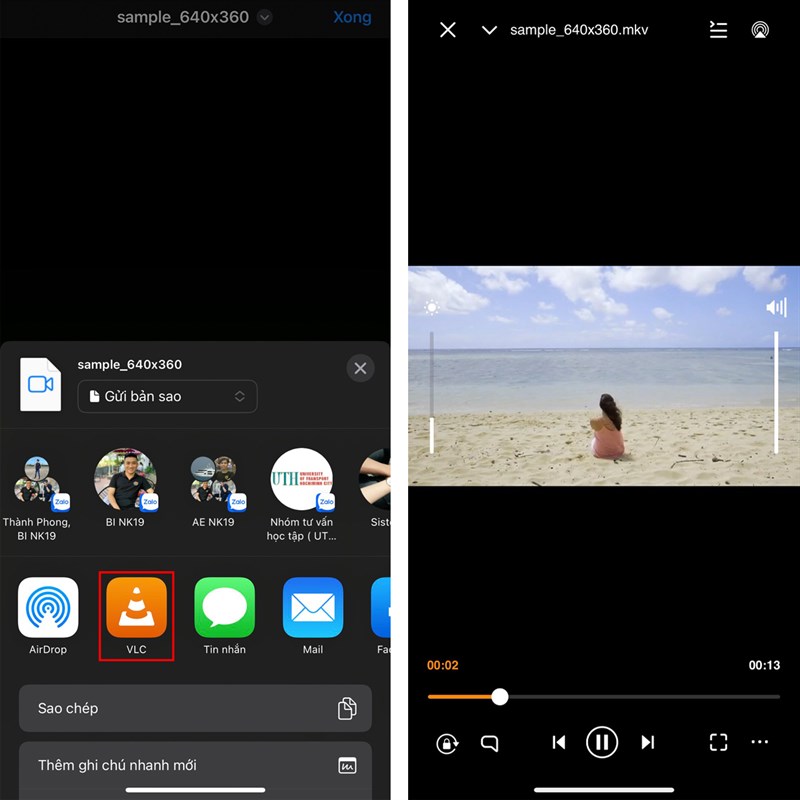This screenshot has height=800, width=800.
Task: Tap the AirPlay cast icon
Action: coord(760,30)
